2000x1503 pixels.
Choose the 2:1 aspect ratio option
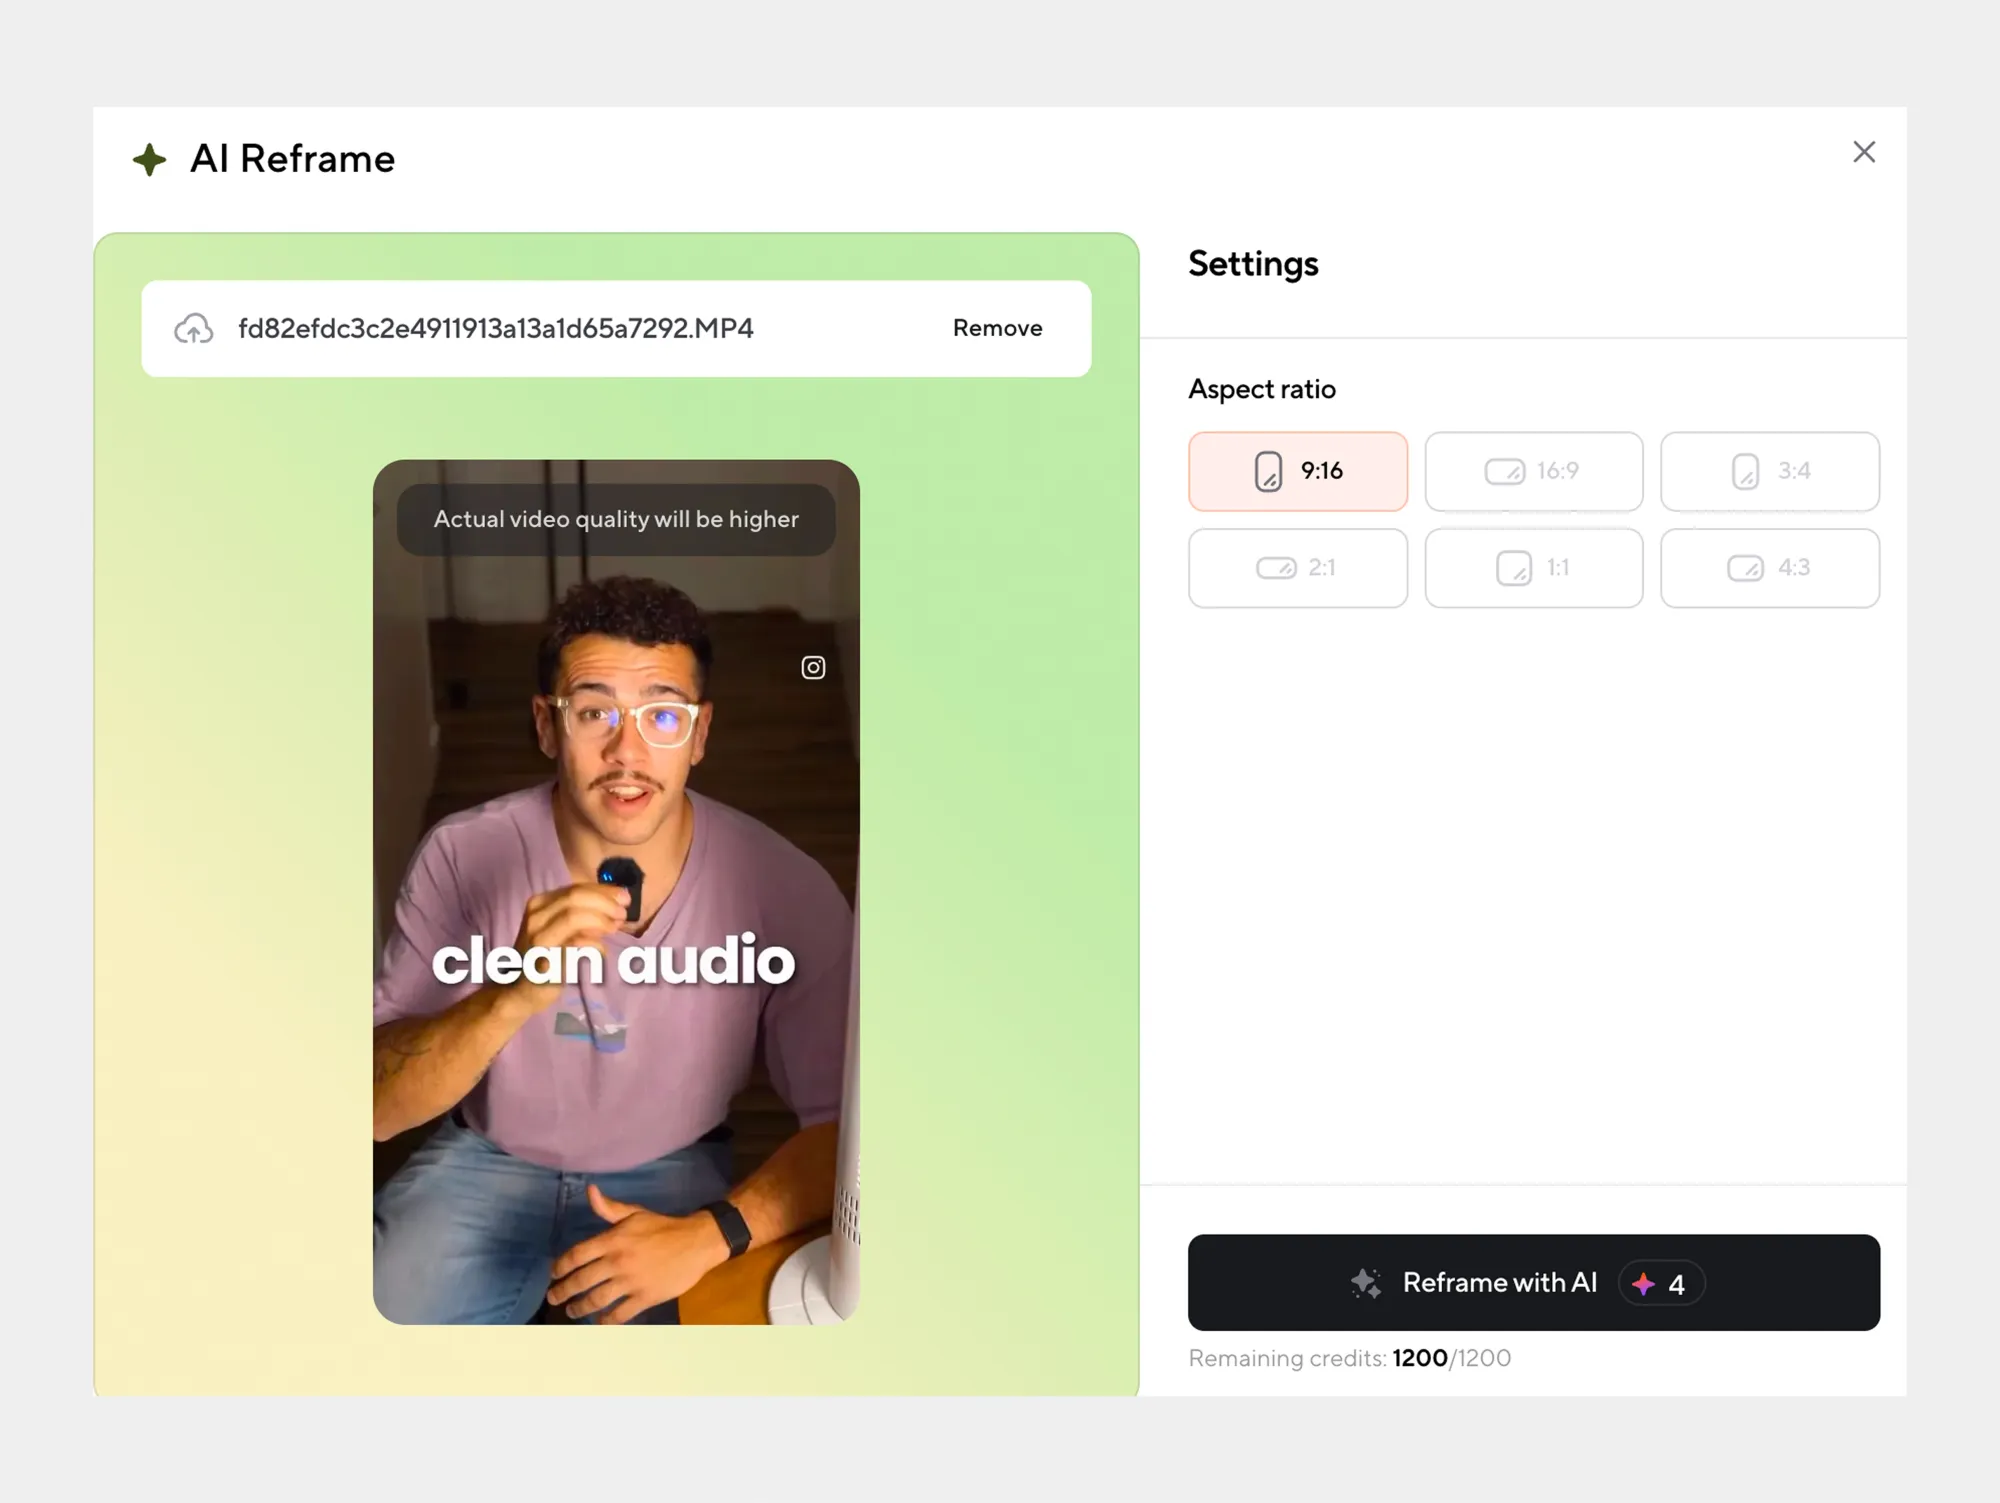tap(1297, 568)
